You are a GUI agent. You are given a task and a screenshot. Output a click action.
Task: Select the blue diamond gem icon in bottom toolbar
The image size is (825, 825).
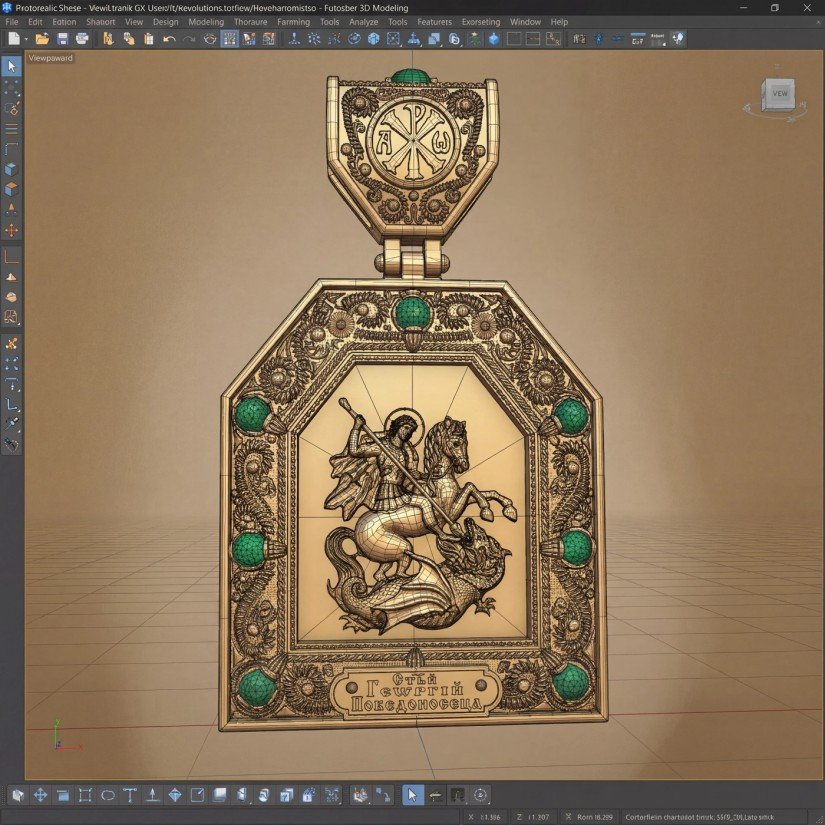(x=175, y=794)
